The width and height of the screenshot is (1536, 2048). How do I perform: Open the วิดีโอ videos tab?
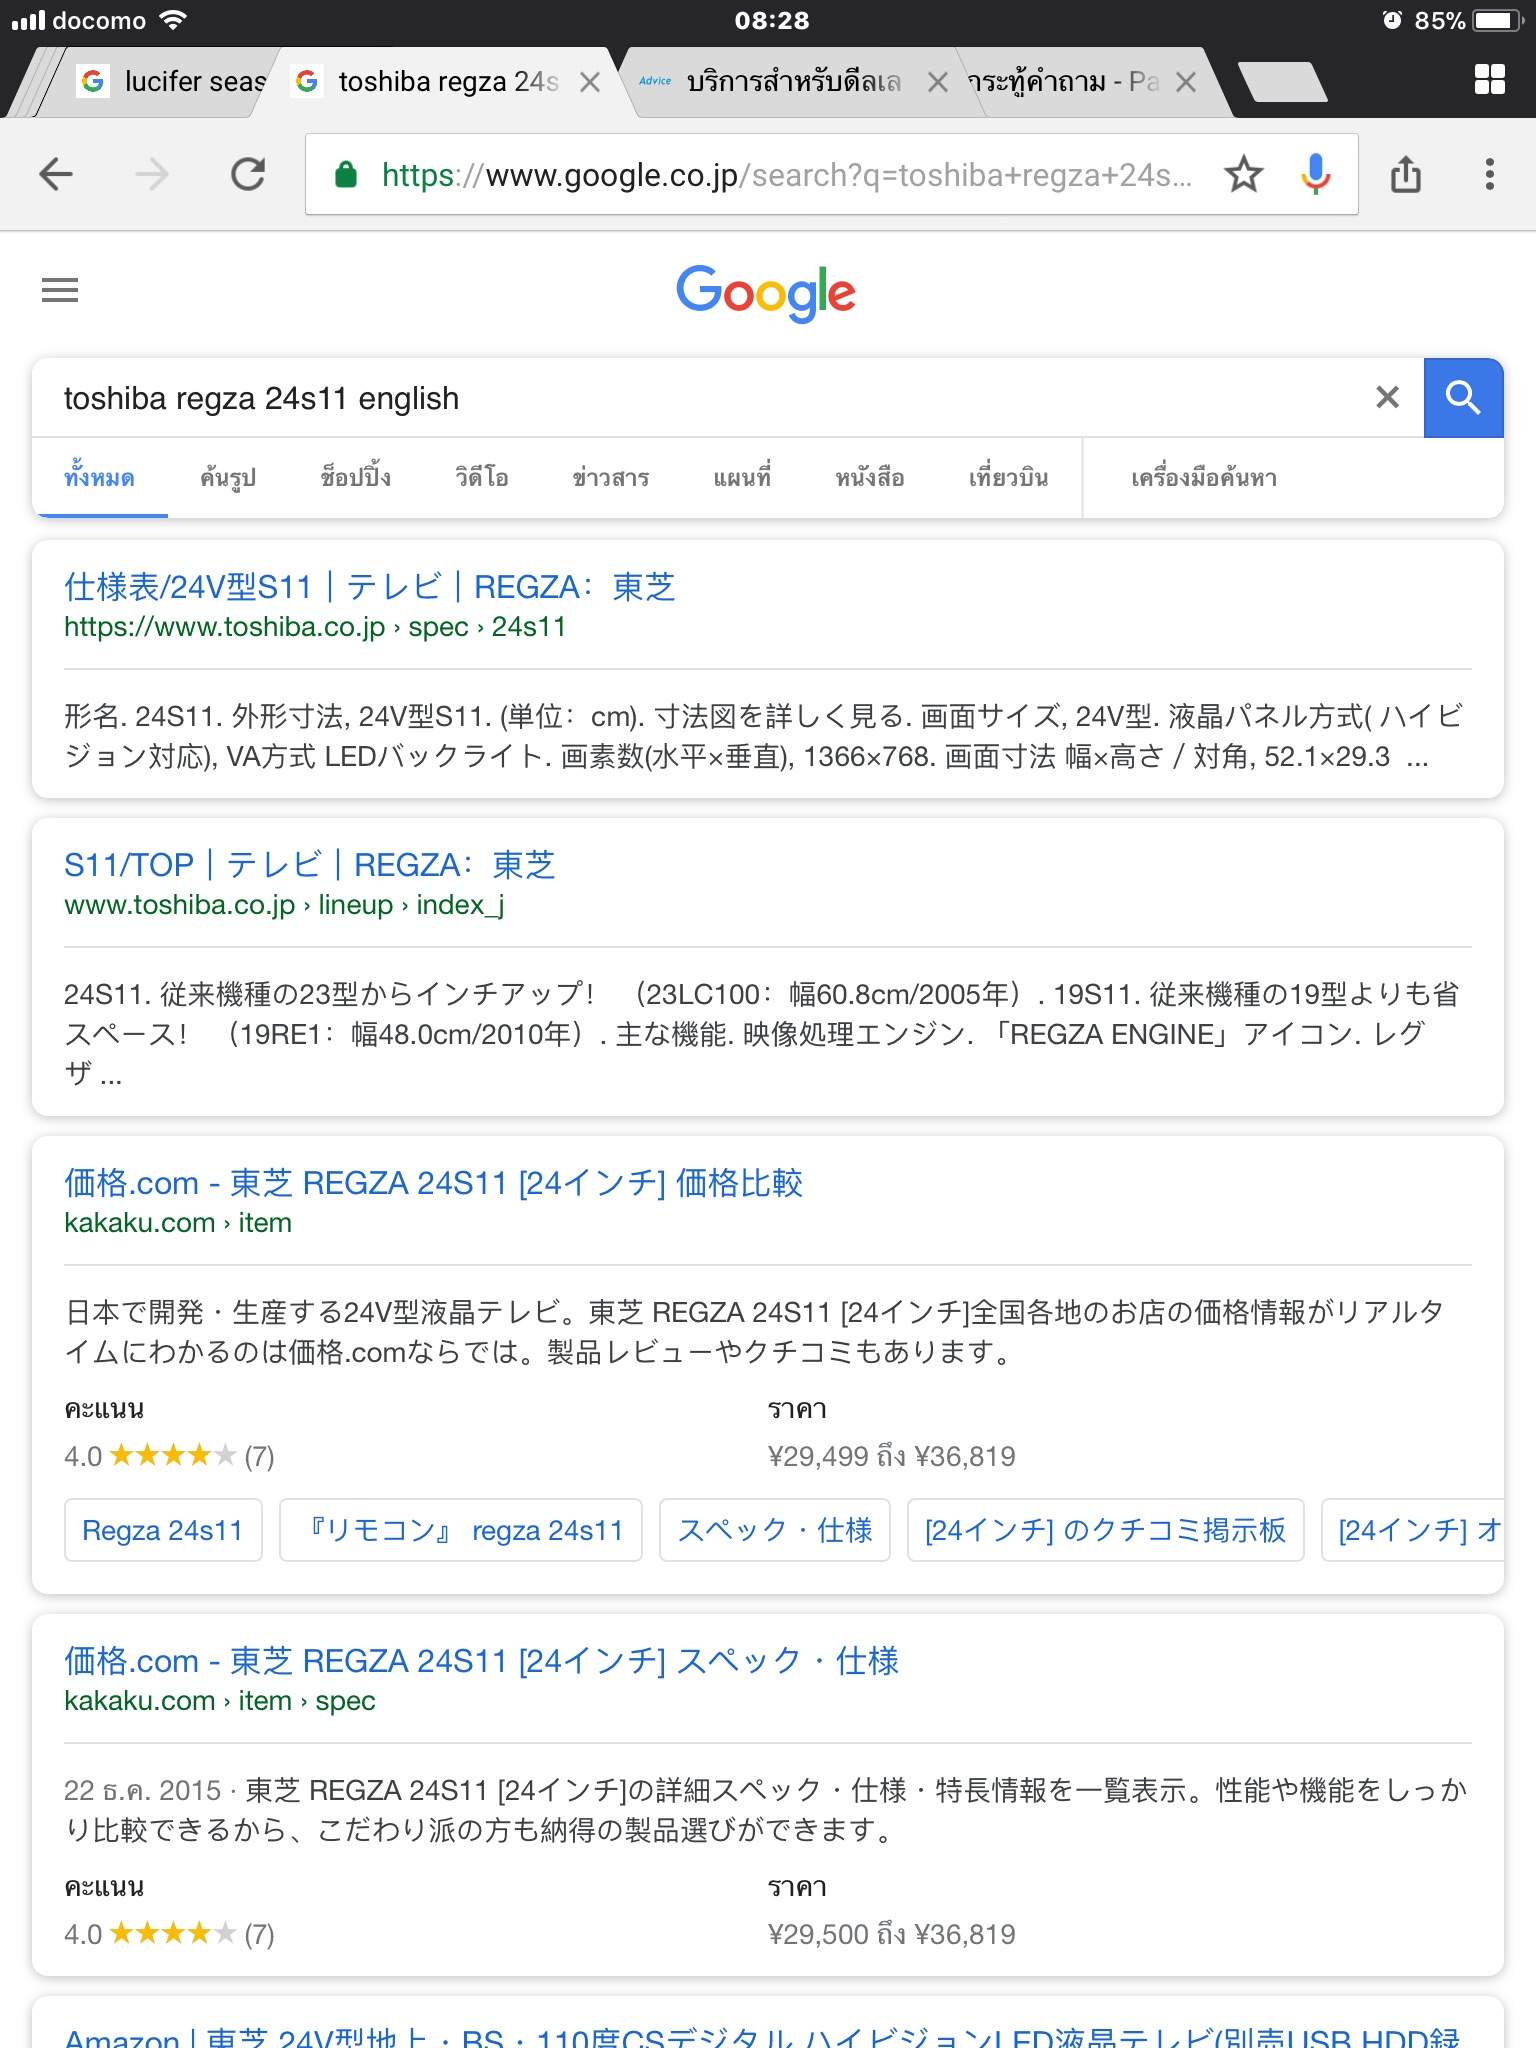pyautogui.click(x=482, y=478)
